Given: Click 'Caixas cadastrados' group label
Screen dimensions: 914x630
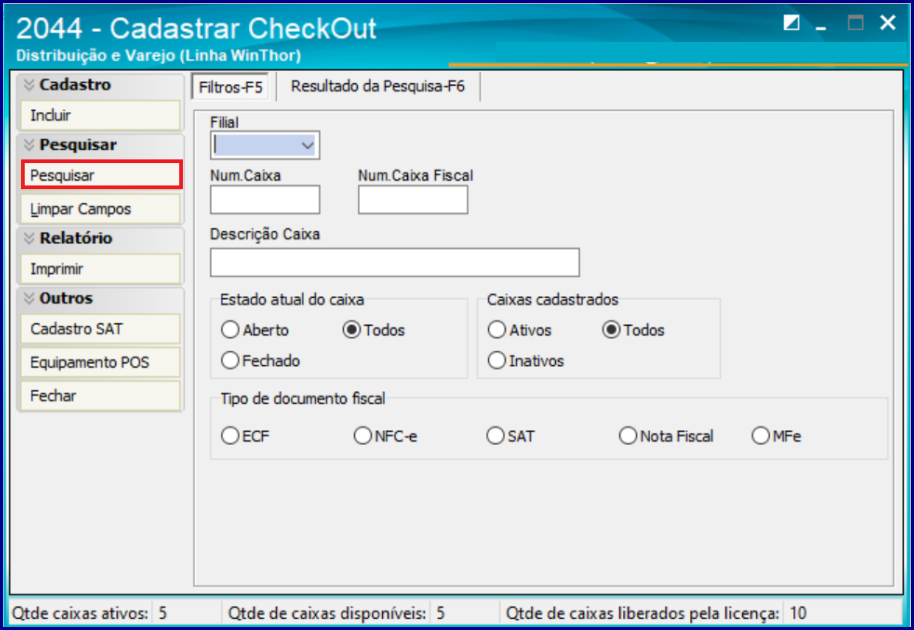Looking at the screenshot, I should [x=553, y=300].
